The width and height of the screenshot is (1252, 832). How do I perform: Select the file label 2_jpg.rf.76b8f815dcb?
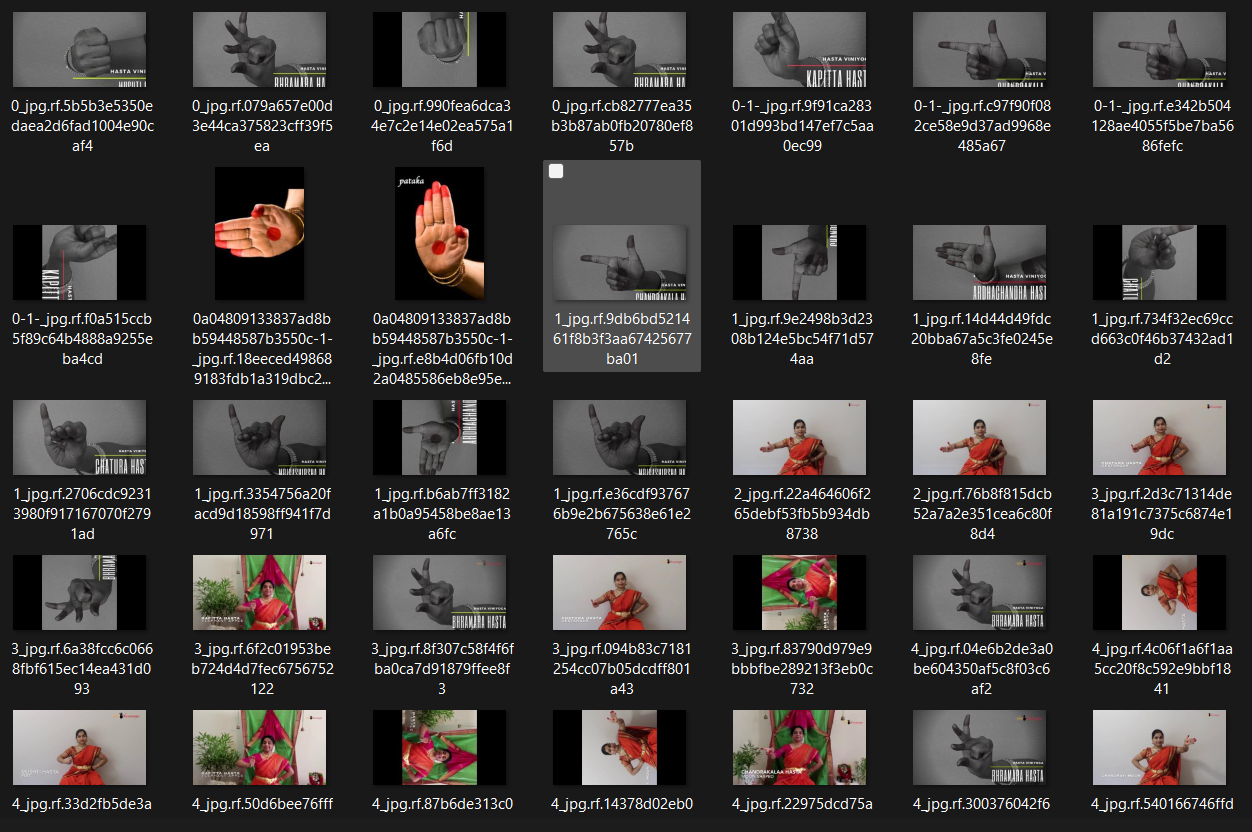(x=979, y=514)
